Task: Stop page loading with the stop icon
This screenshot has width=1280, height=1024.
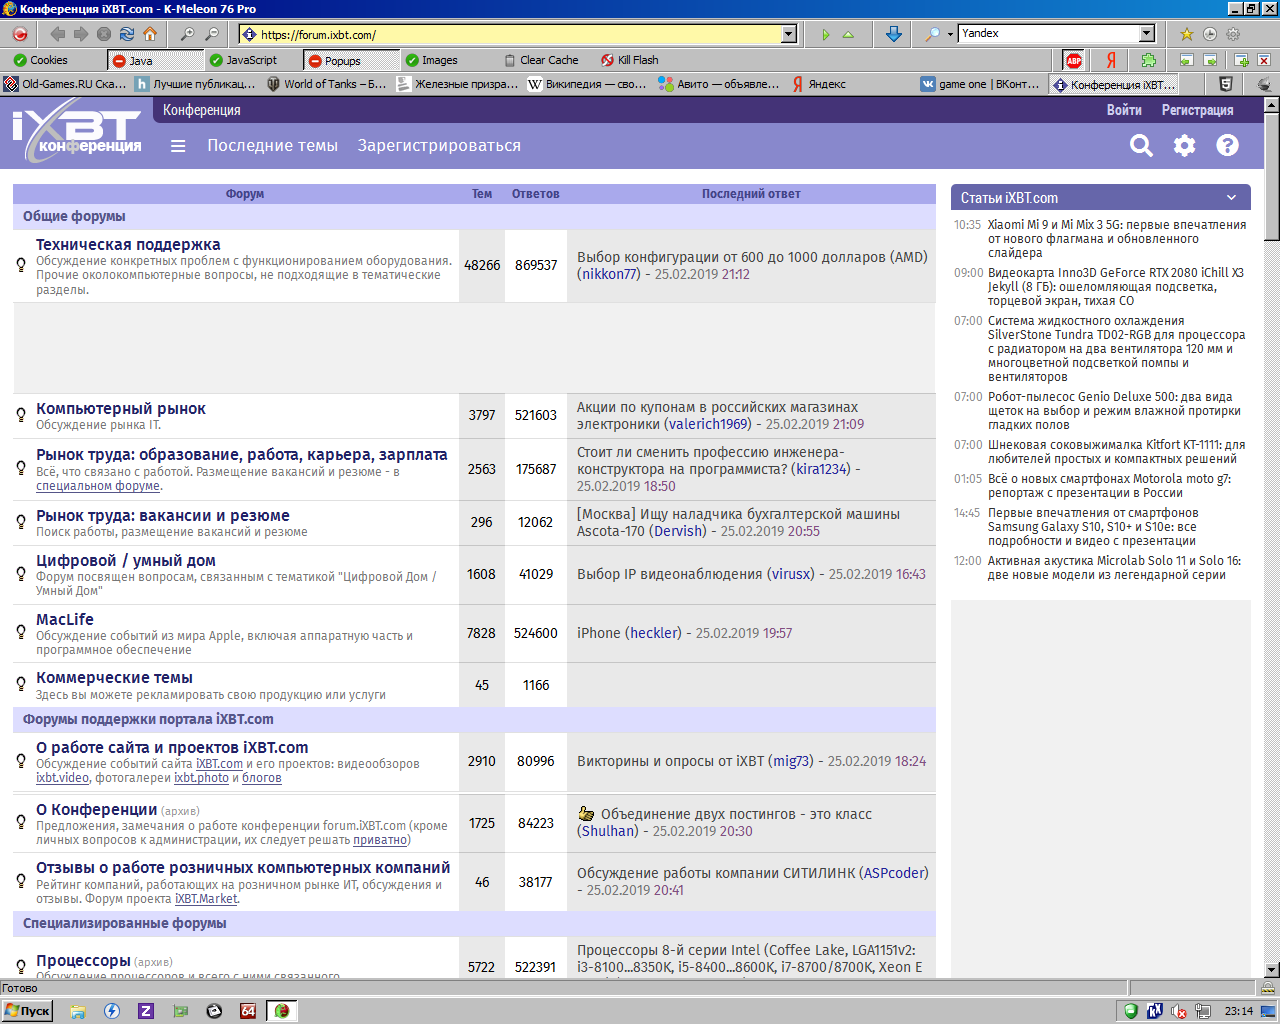Action: [x=104, y=34]
